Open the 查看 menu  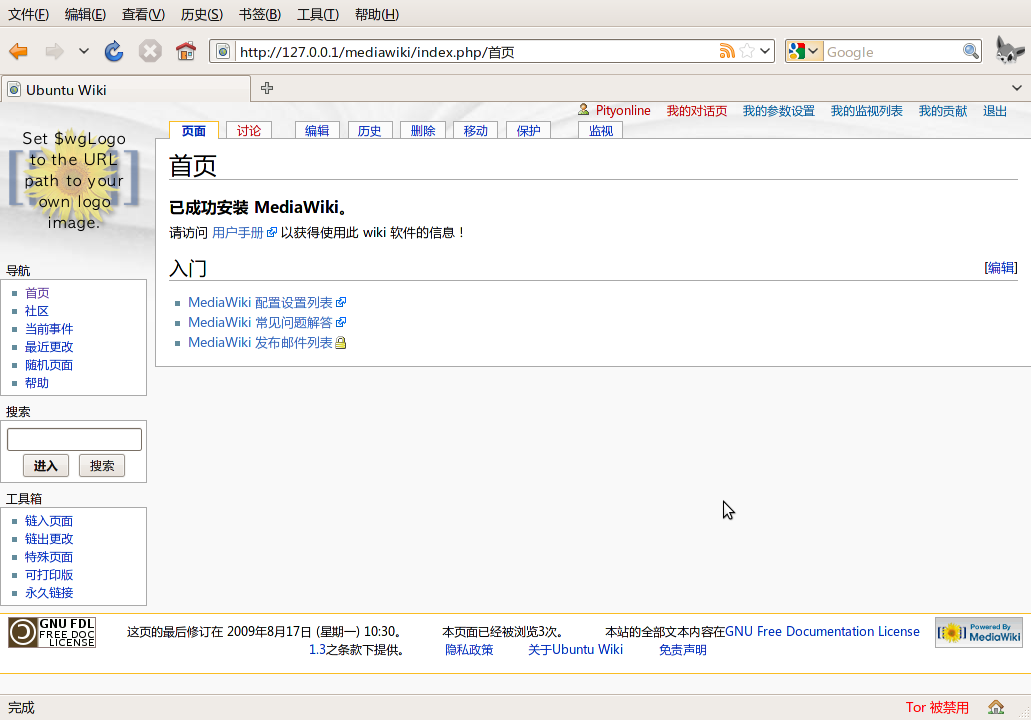click(143, 14)
